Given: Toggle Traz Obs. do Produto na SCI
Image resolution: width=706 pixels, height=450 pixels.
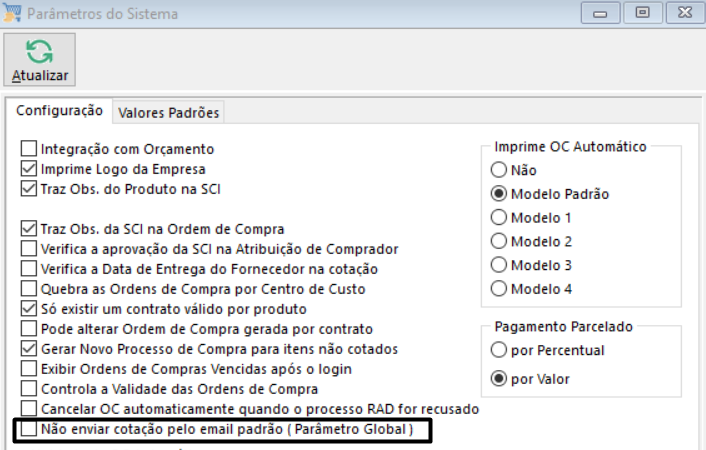Looking at the screenshot, I should point(29,189).
